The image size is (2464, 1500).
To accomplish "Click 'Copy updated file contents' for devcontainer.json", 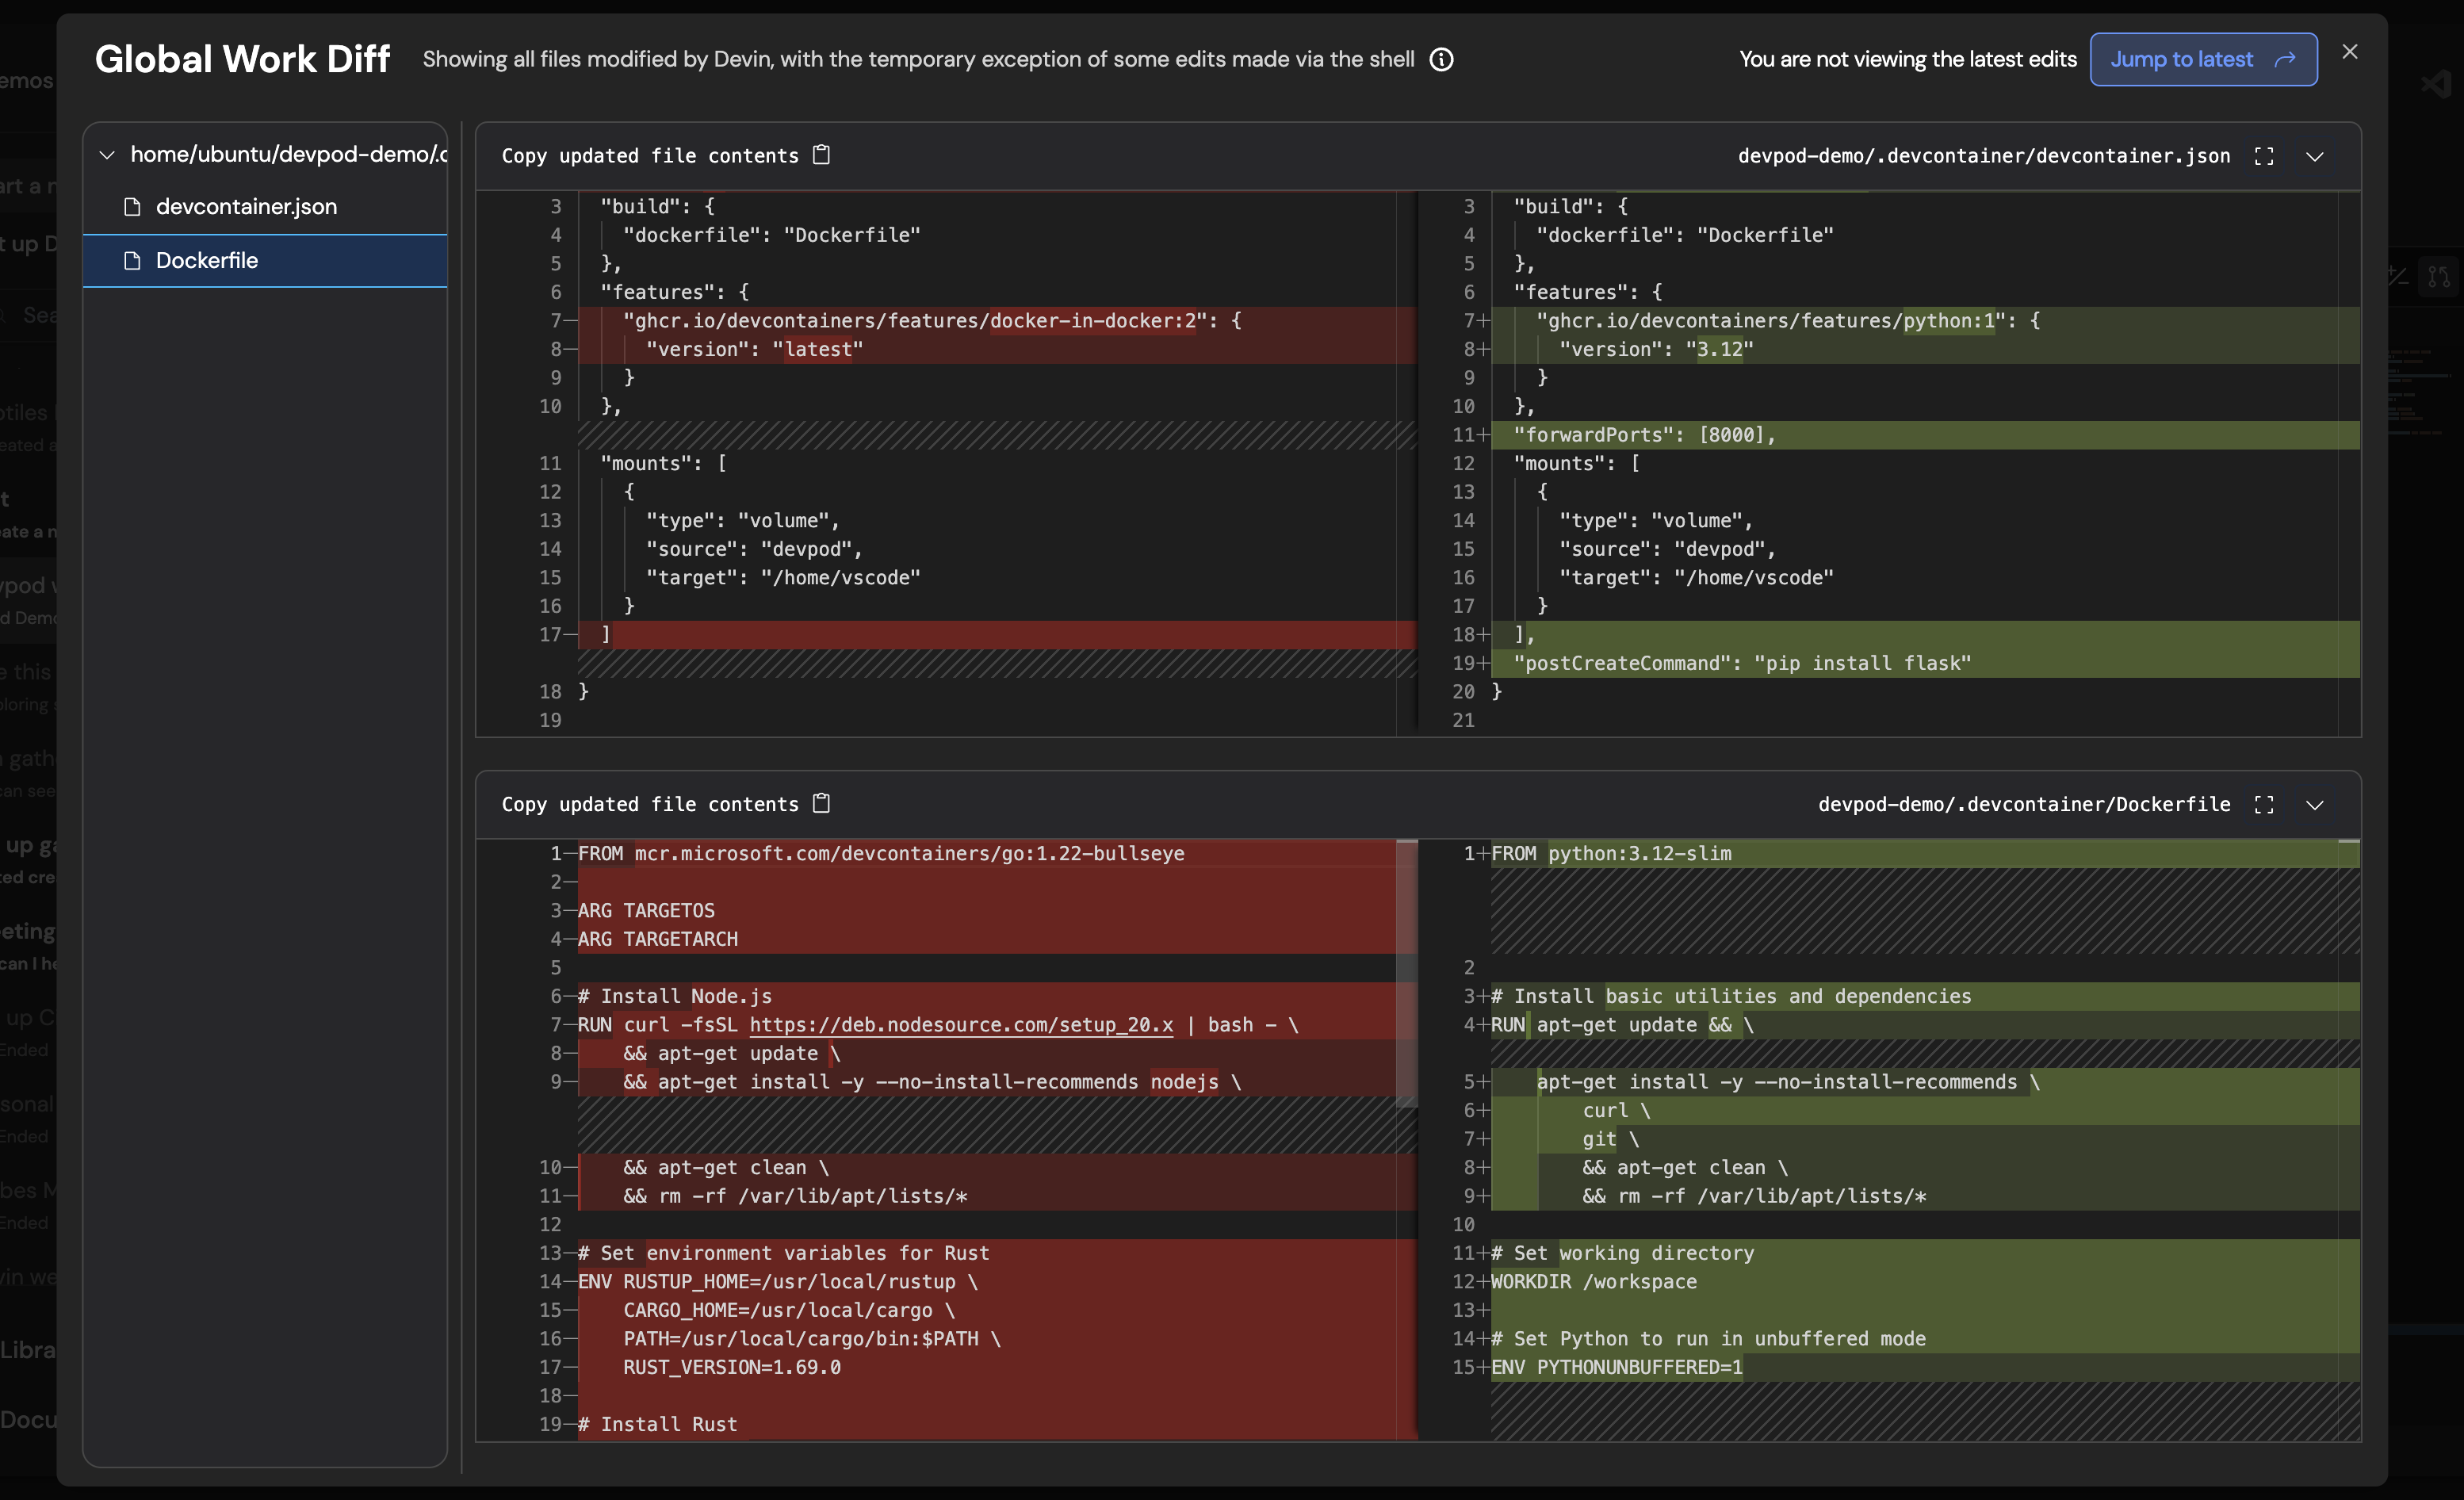I will click(650, 156).
